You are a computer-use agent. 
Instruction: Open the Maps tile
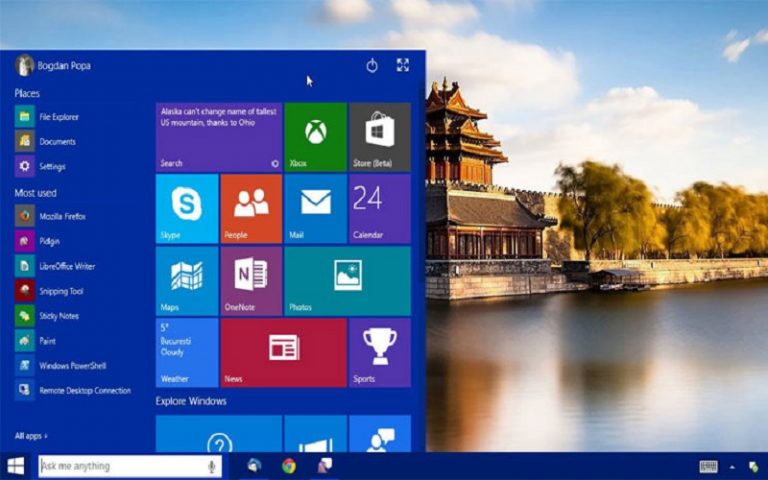[x=187, y=281]
